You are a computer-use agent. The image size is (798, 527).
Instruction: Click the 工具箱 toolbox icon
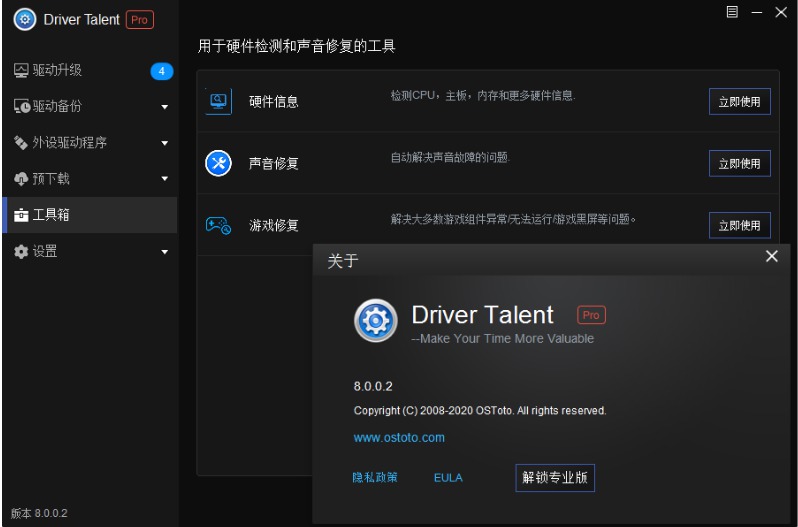click(x=21, y=215)
